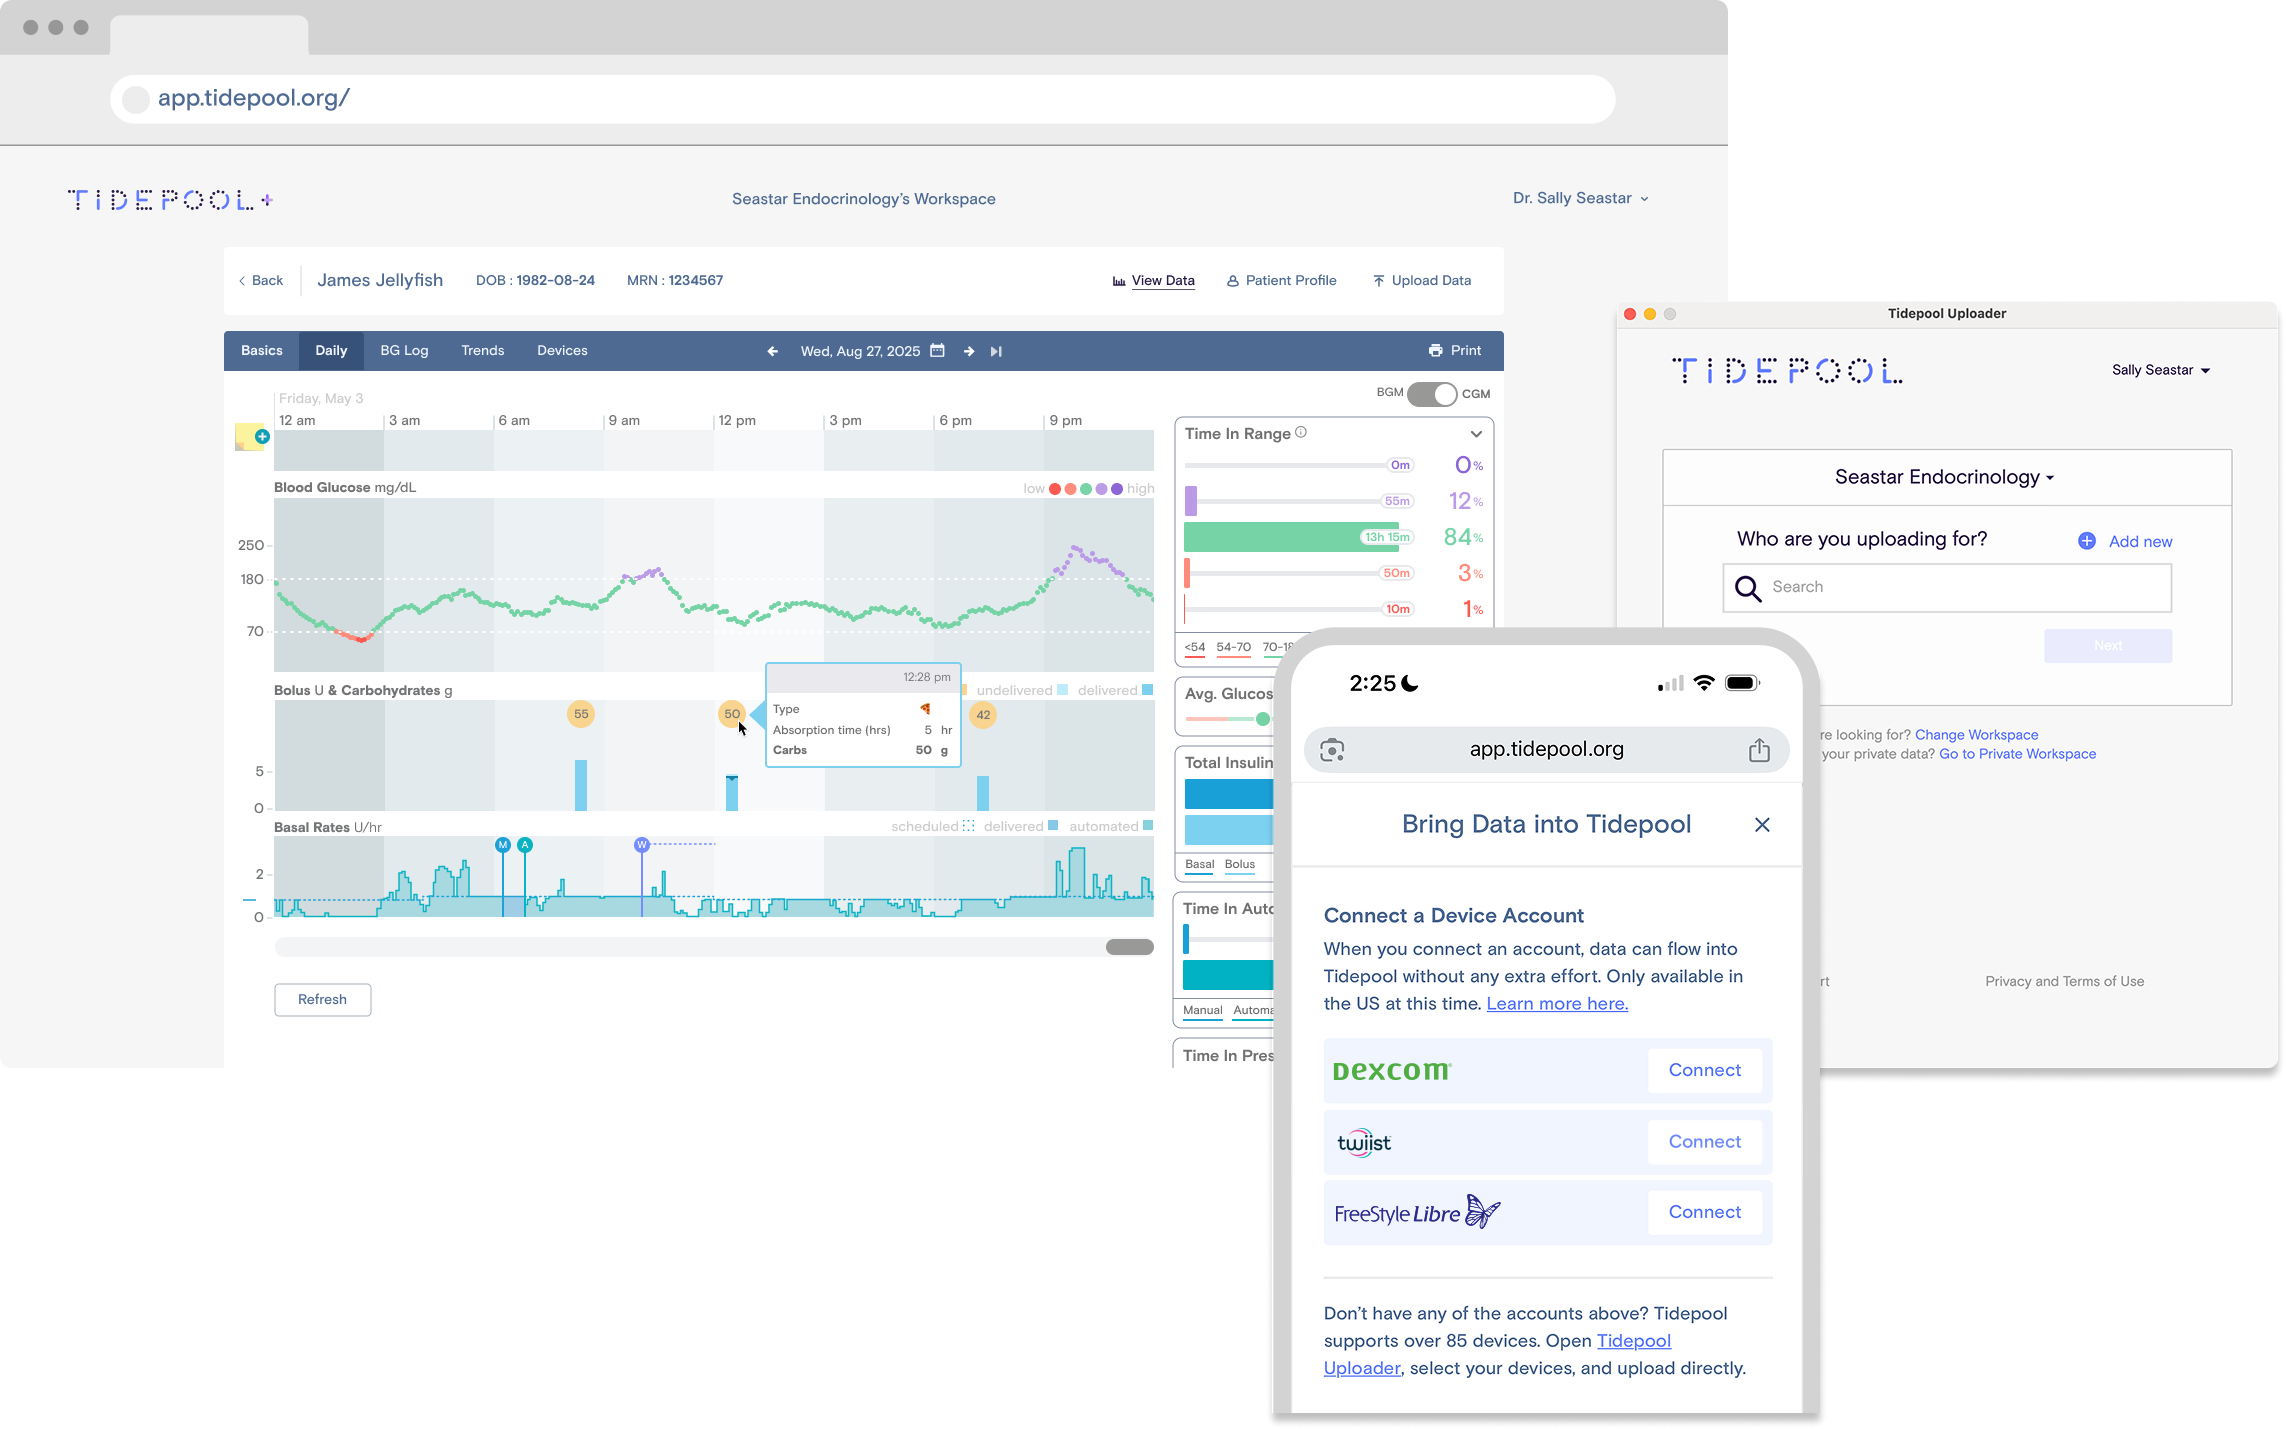Go to previous day arrow

772,351
